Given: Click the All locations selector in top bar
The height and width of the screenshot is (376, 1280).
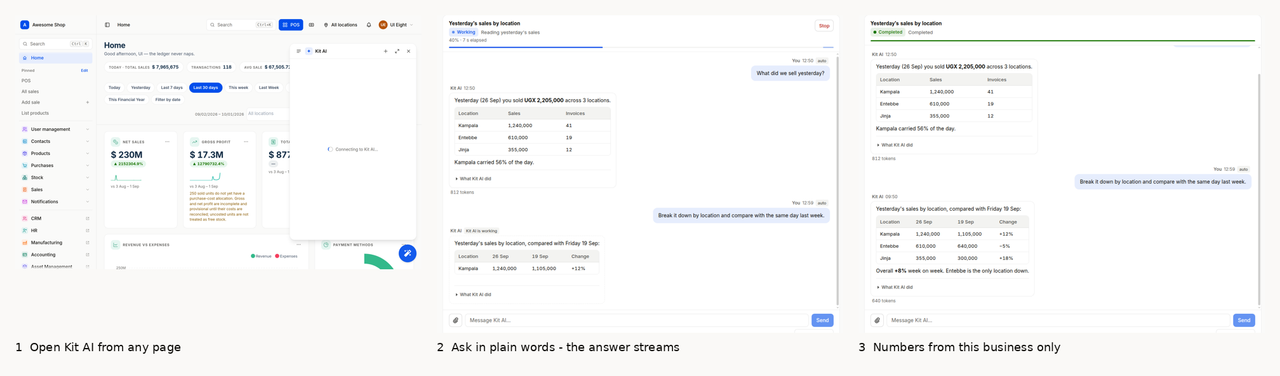Looking at the screenshot, I should click(x=340, y=24).
